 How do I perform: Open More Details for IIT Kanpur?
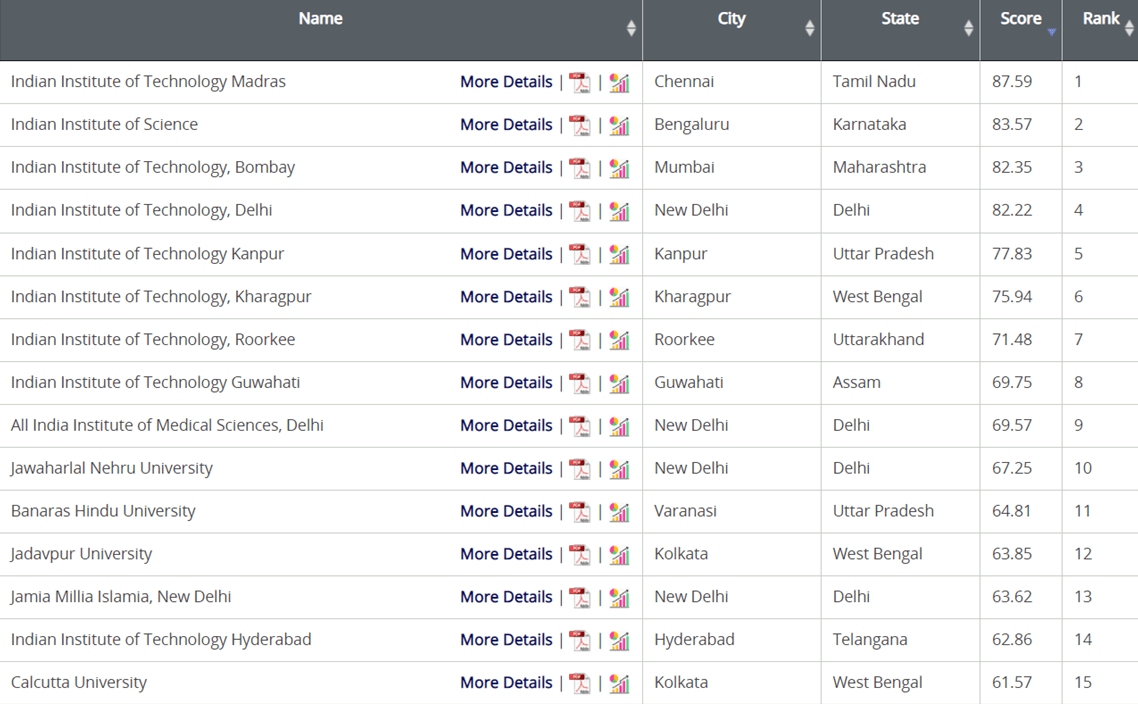pyautogui.click(x=506, y=254)
